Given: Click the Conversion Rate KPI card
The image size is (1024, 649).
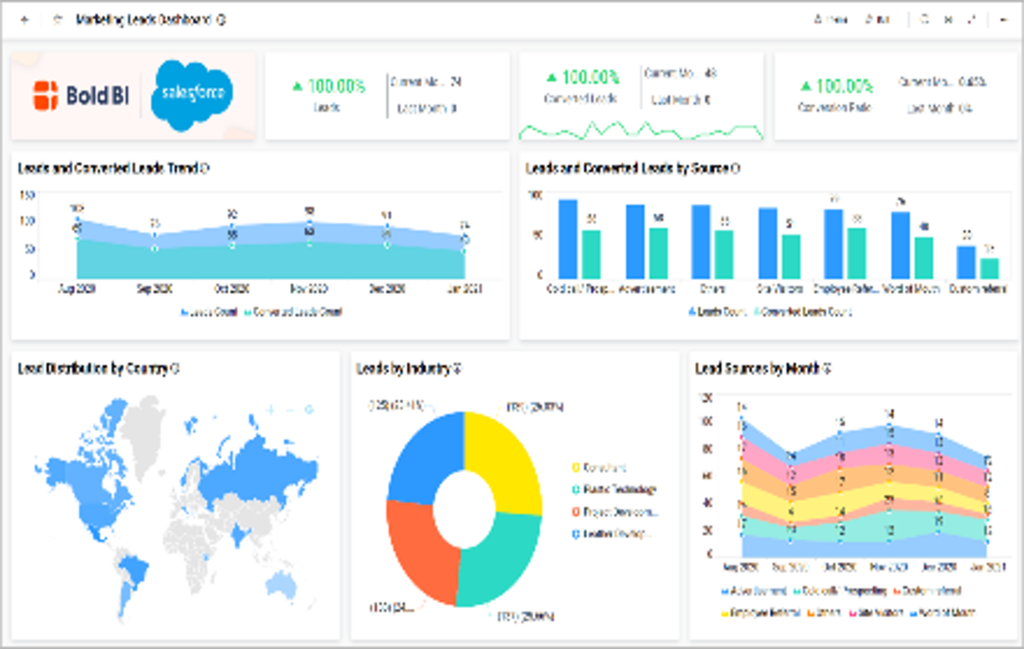Looking at the screenshot, I should coord(895,96).
